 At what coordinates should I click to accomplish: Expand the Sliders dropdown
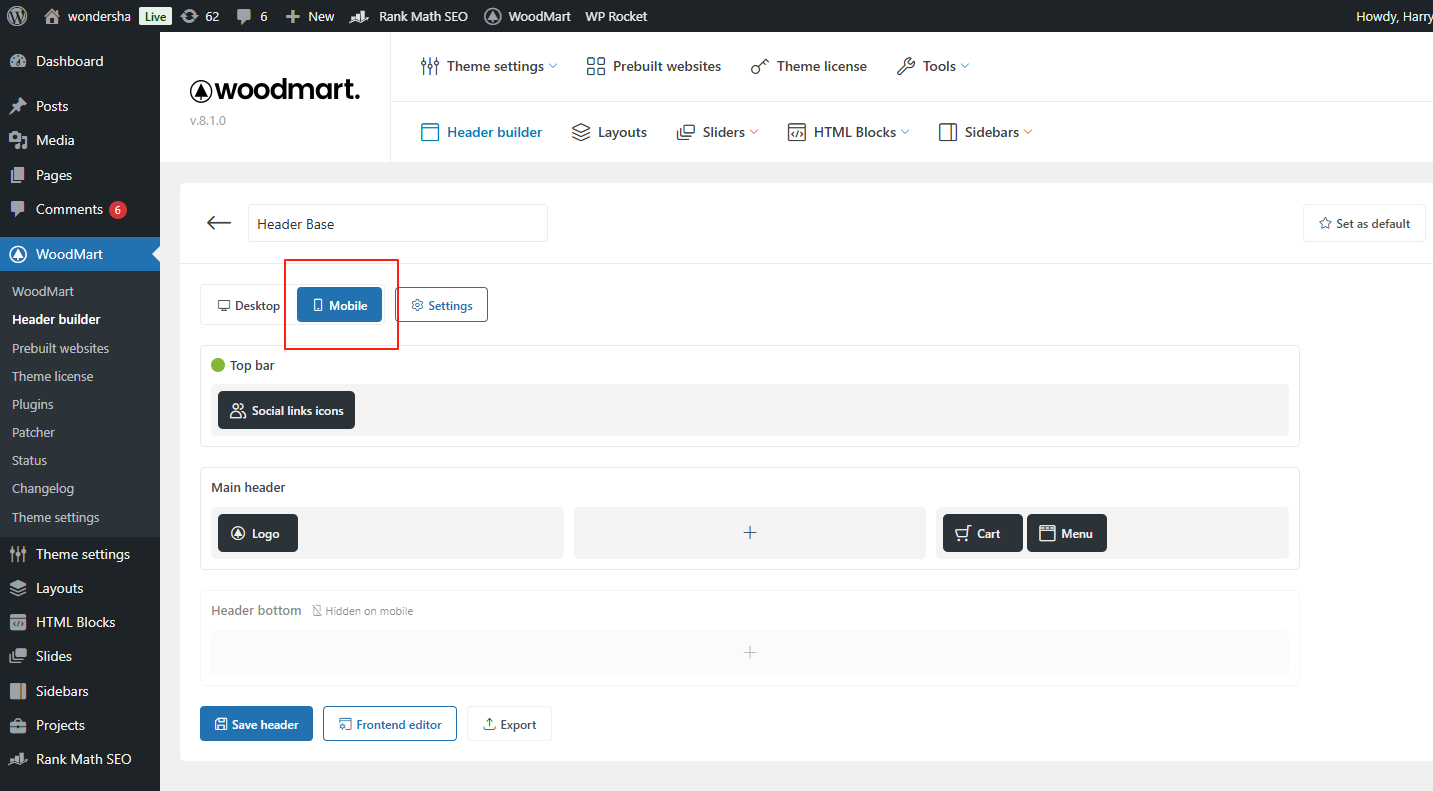[717, 132]
